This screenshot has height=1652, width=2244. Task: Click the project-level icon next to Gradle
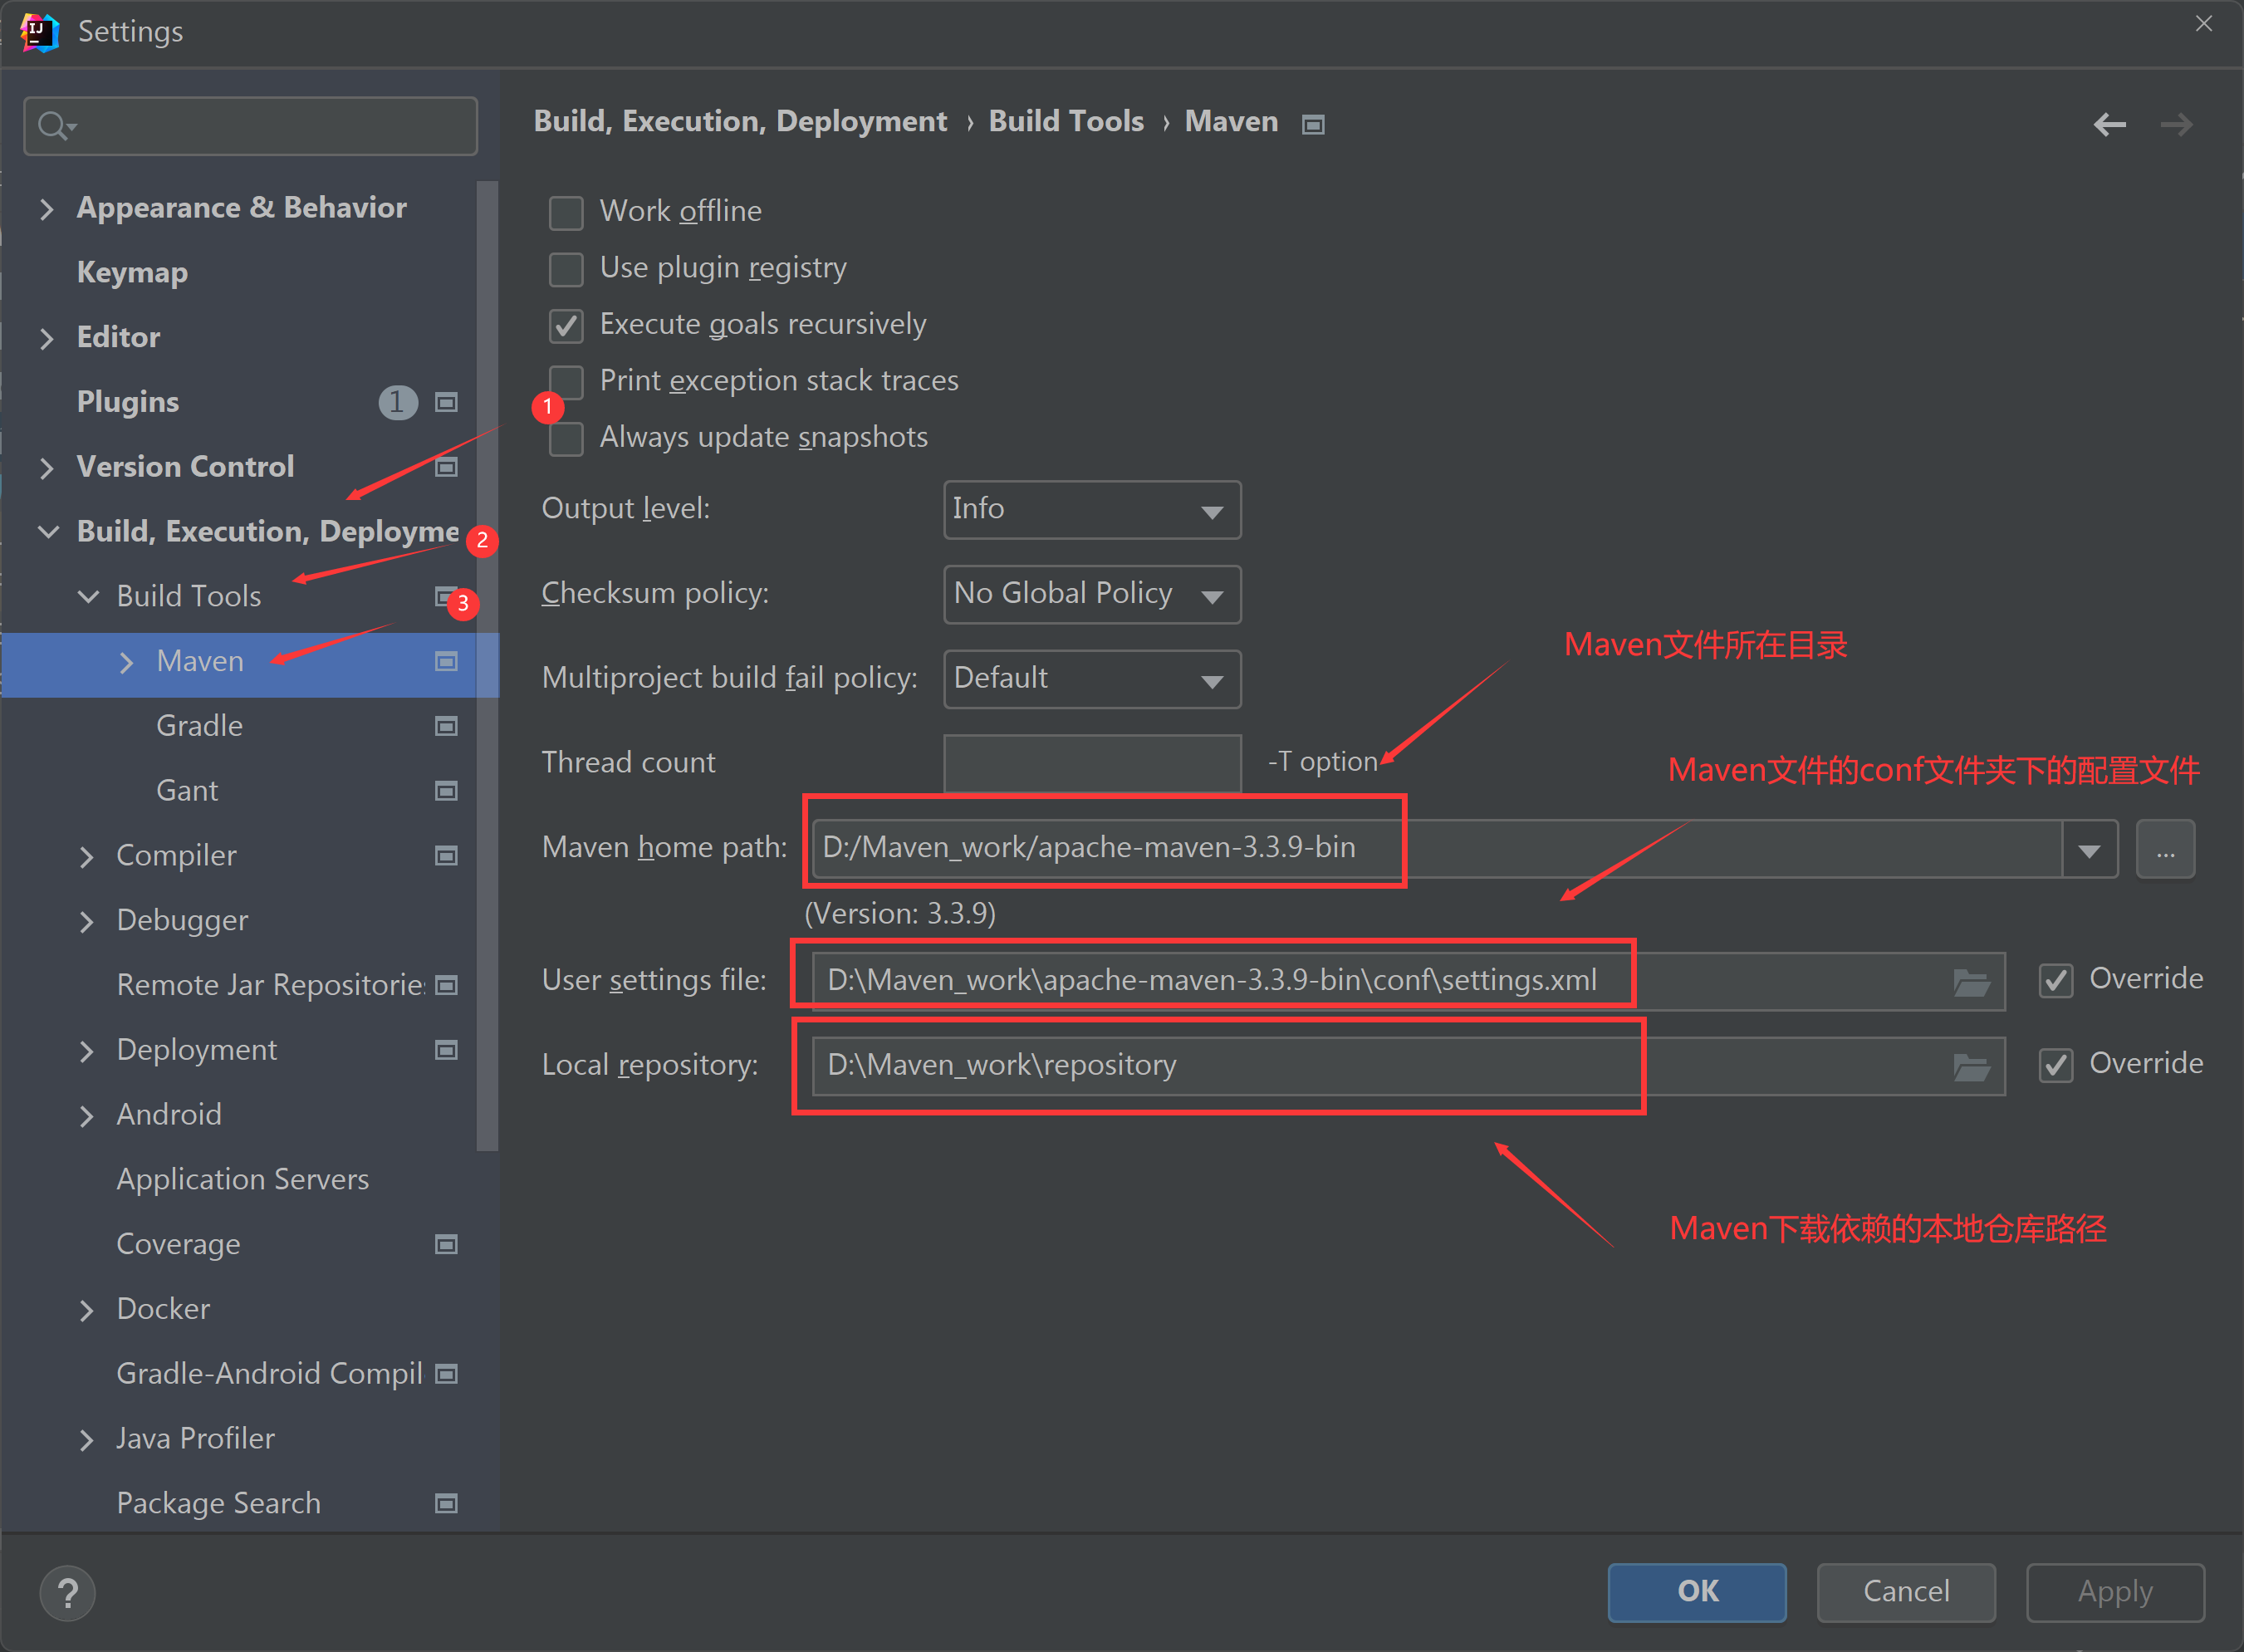(x=446, y=726)
